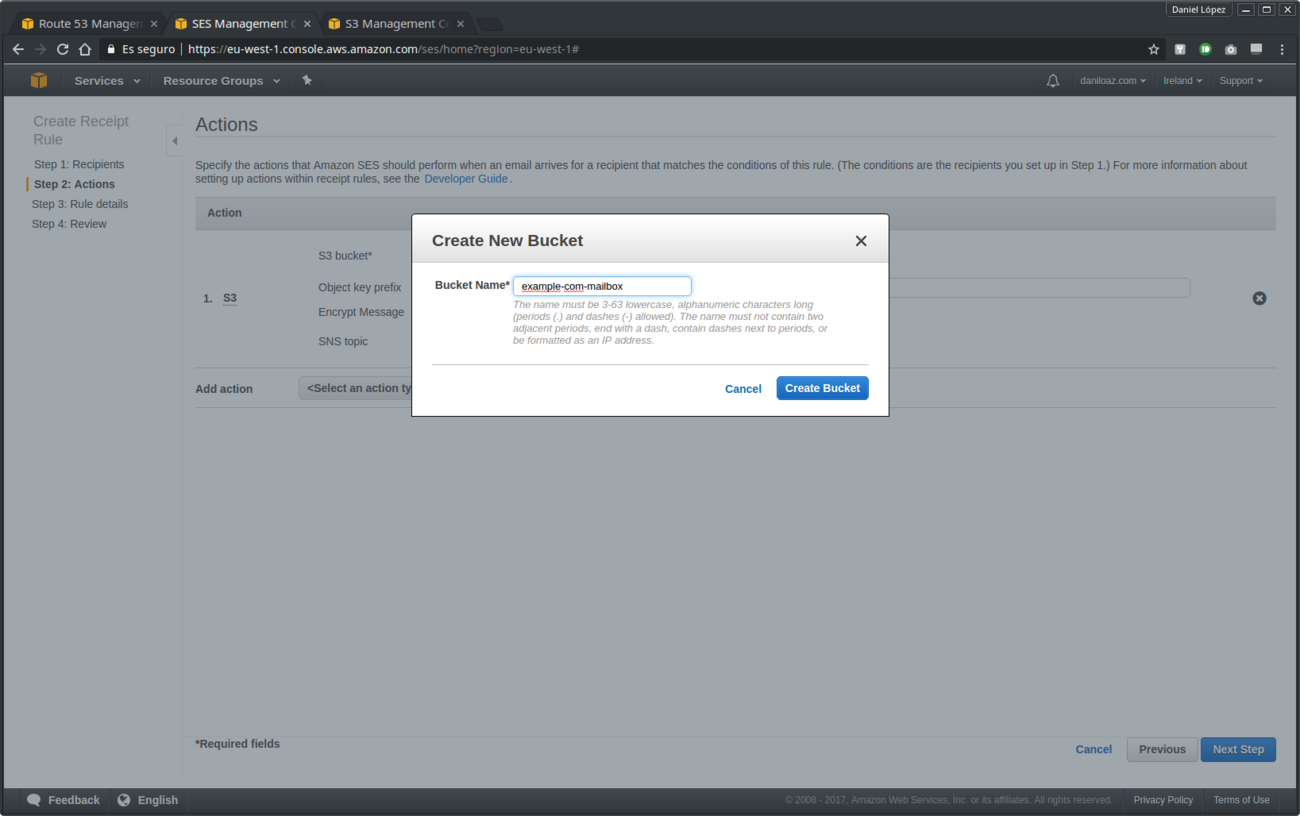
Task: Open Chrome three-dot menu
Action: tap(1282, 49)
